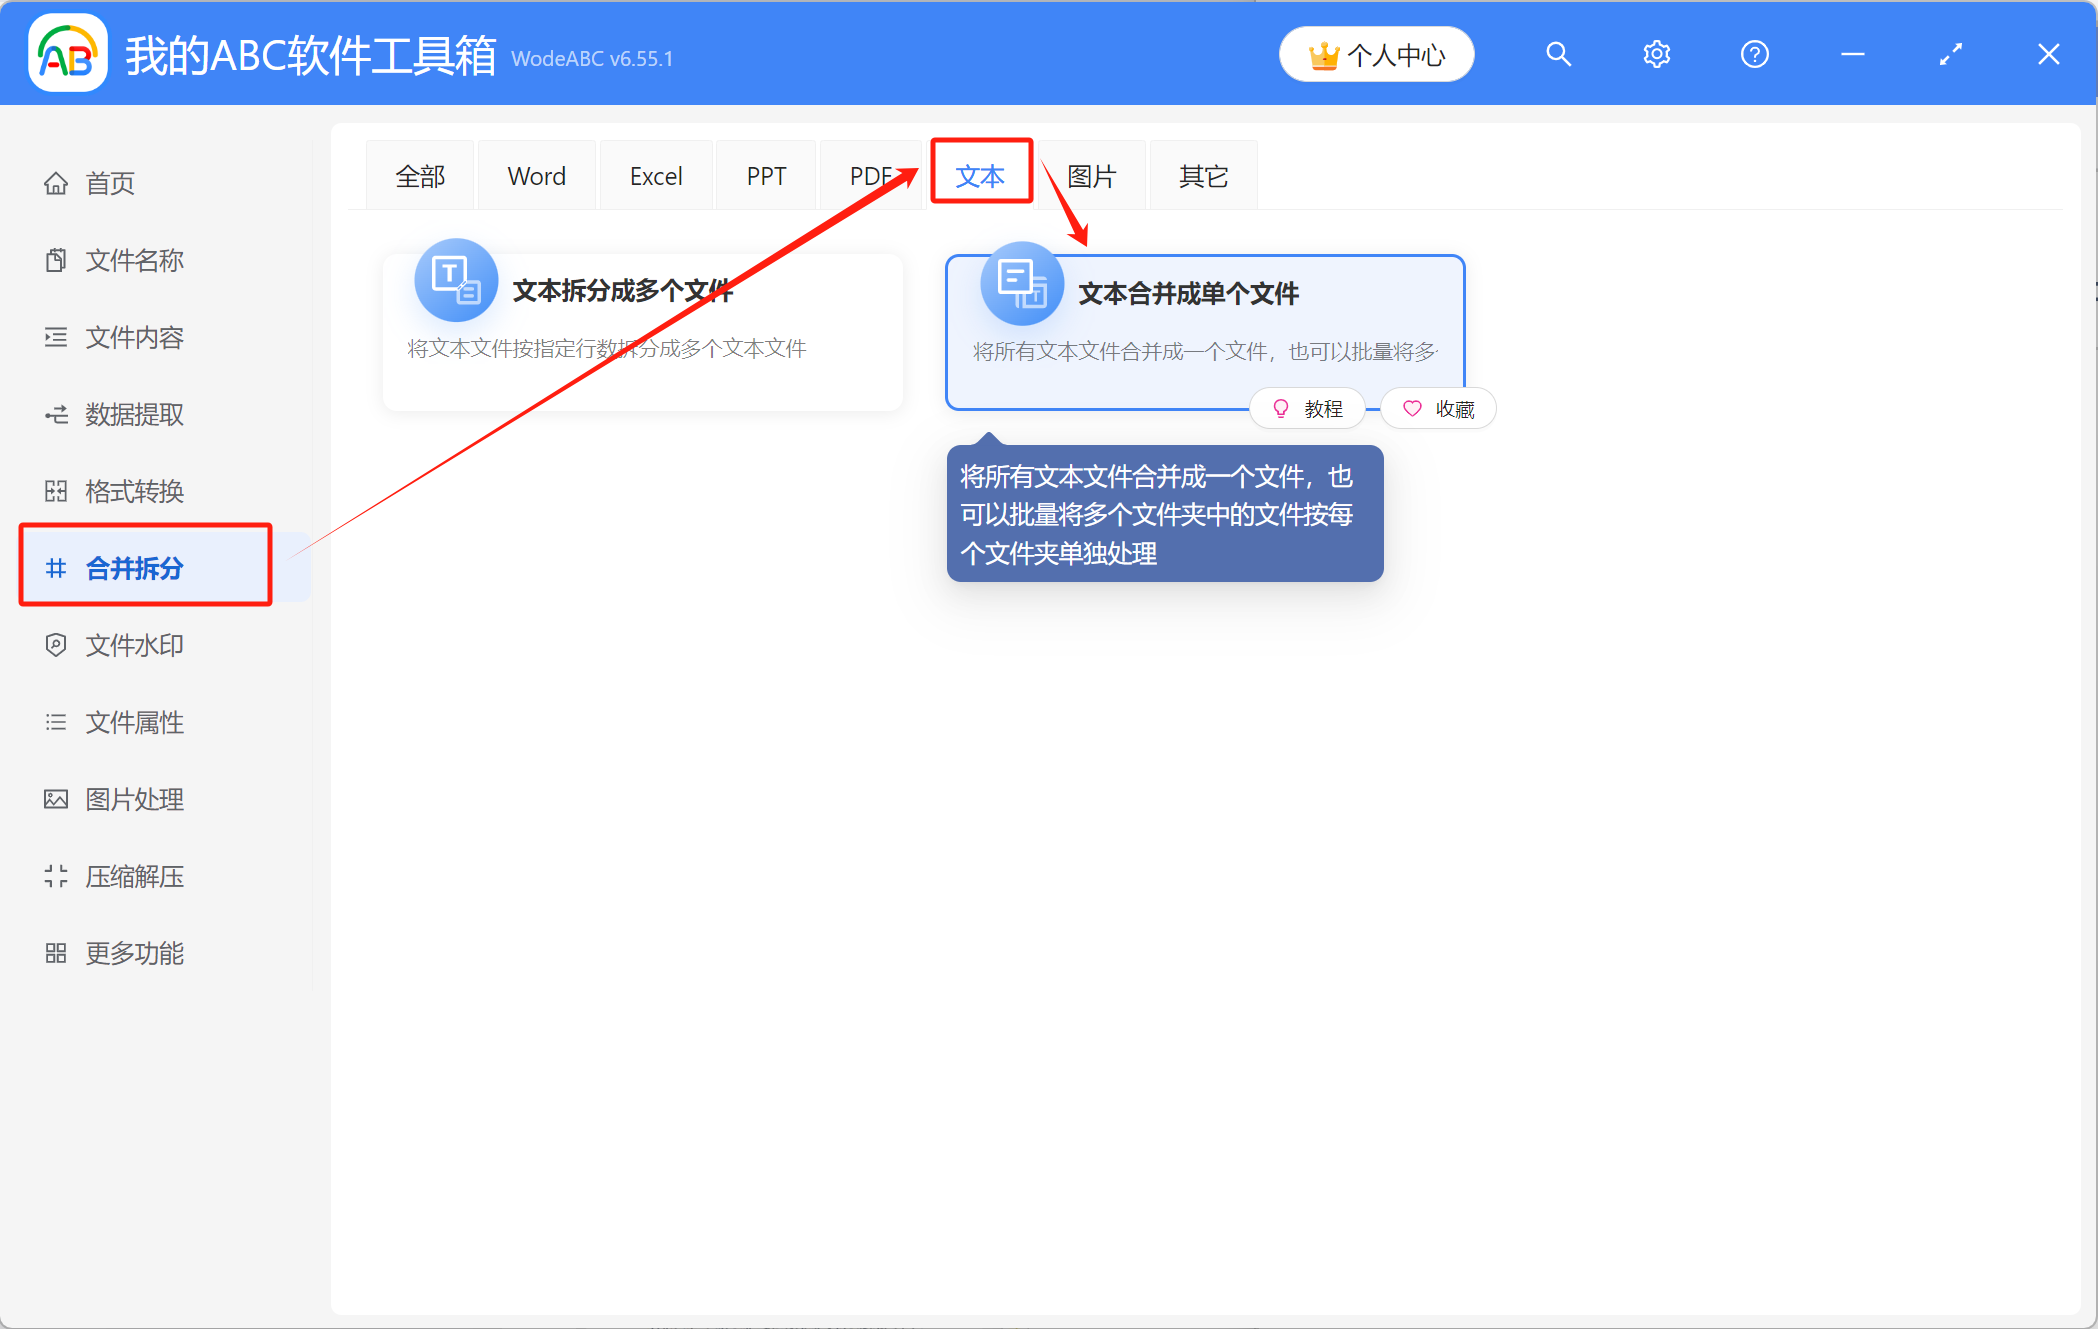Show the 更多功能 extra functions
This screenshot has width=2098, height=1329.
point(134,952)
